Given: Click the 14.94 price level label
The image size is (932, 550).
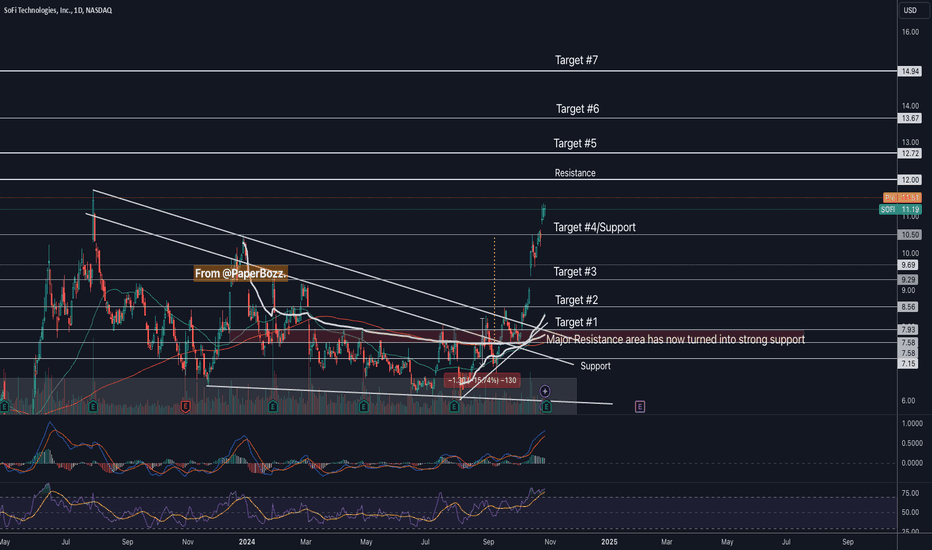Looking at the screenshot, I should tap(909, 71).
